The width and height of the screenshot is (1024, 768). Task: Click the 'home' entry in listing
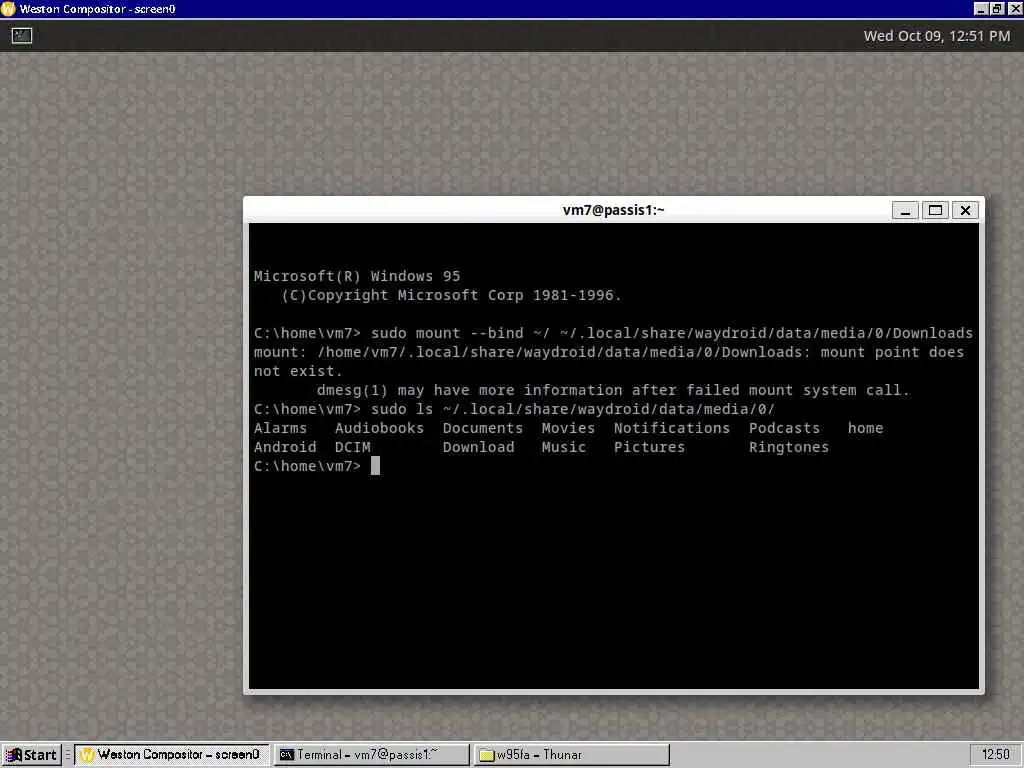coord(865,428)
